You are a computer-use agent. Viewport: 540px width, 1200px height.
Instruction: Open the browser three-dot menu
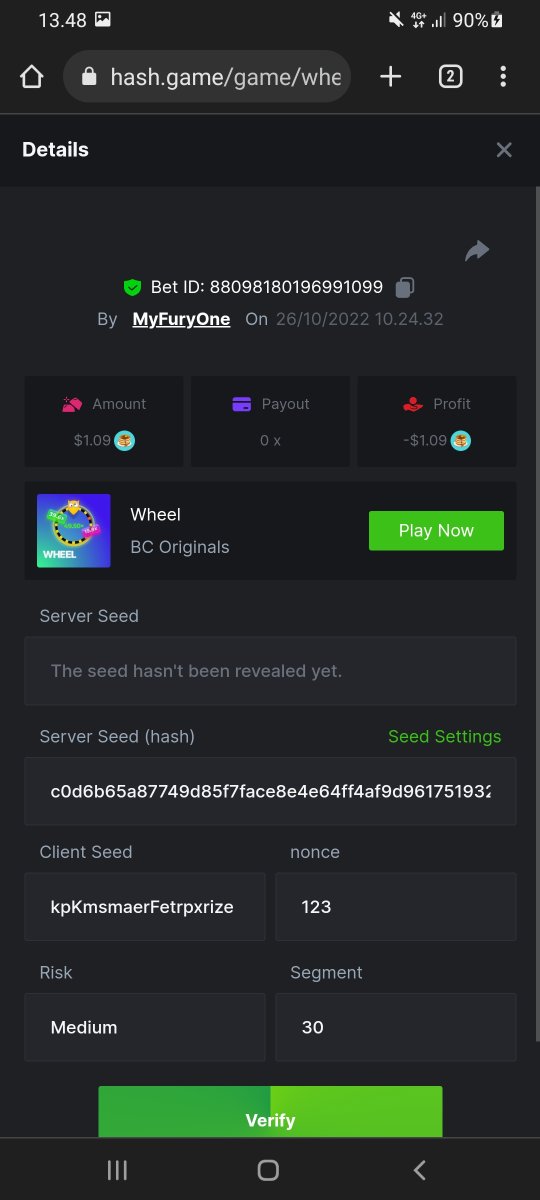click(x=503, y=77)
